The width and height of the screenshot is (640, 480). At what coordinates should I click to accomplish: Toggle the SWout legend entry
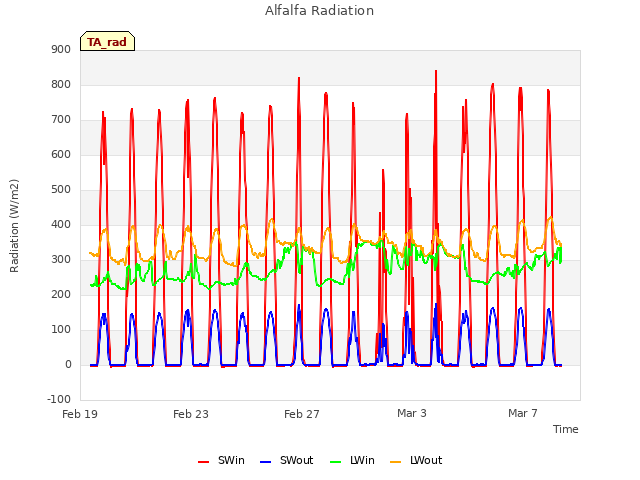[x=287, y=460]
